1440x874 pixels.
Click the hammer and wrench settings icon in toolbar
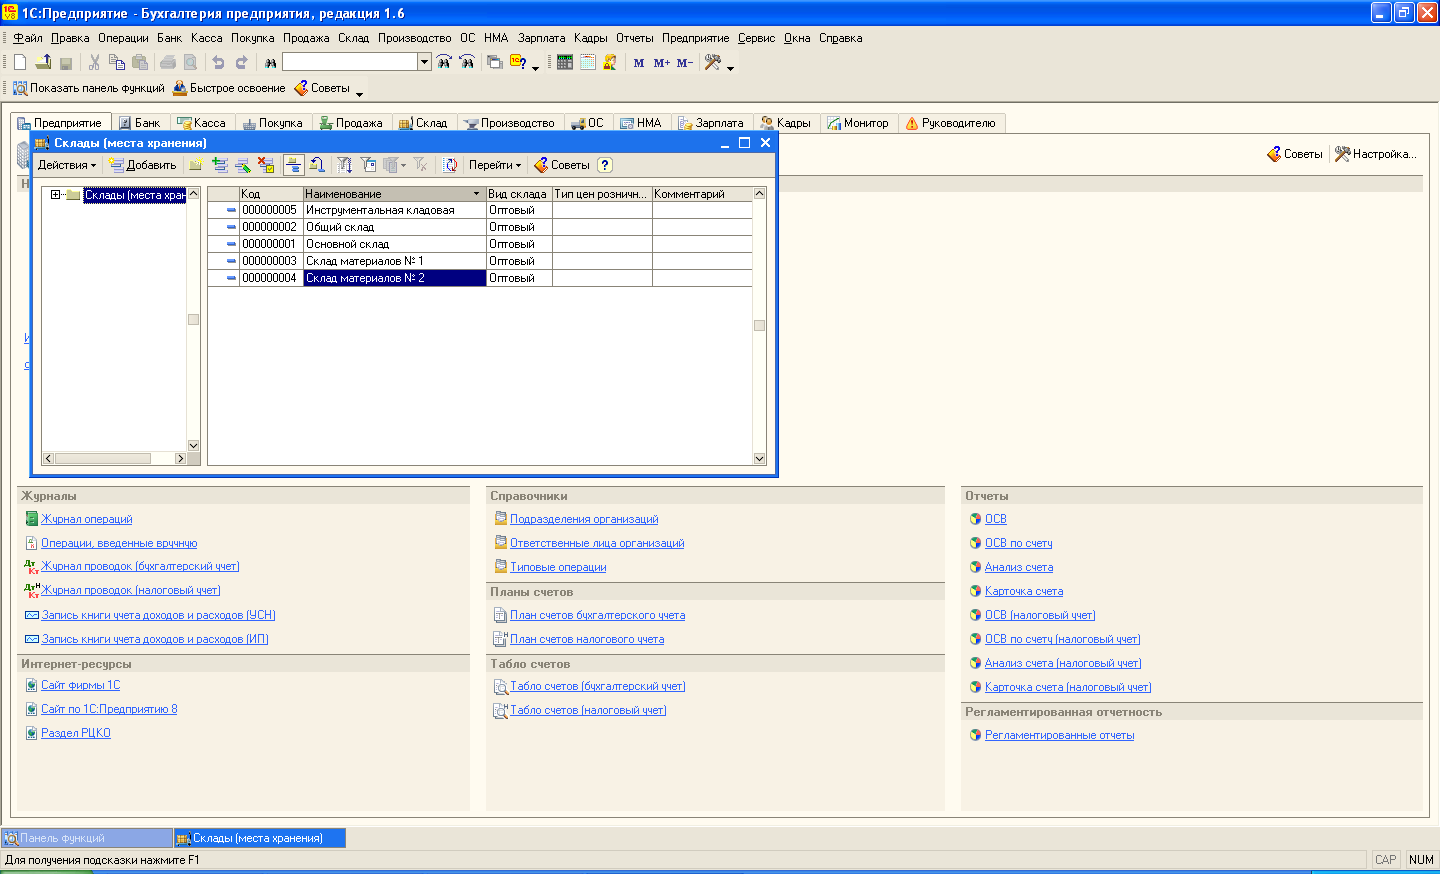point(713,62)
